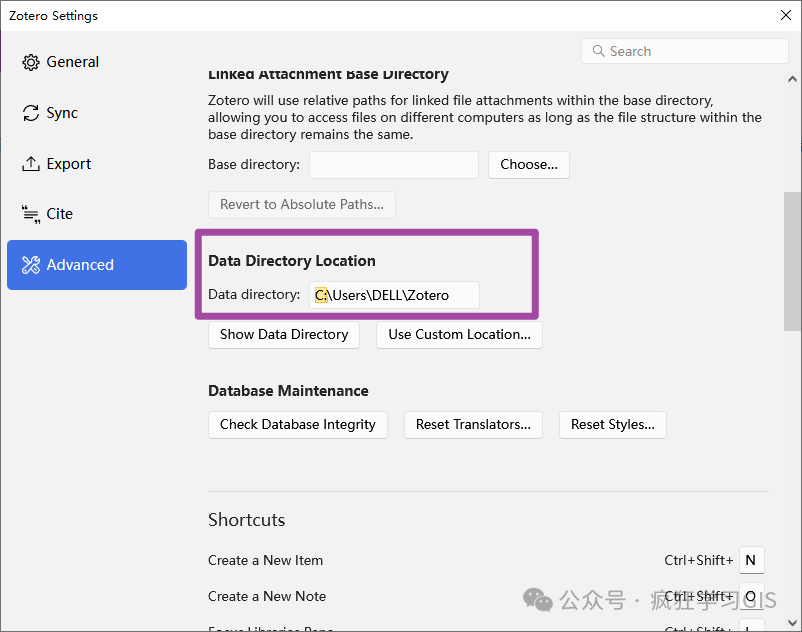The height and width of the screenshot is (632, 802).
Task: Click the Advanced tools icon
Action: 31,265
